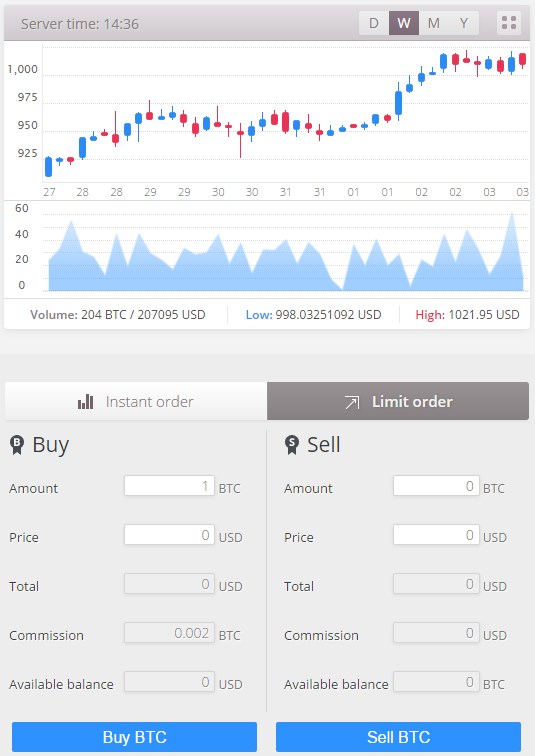
Task: Click the Sell Available balance BTC field
Action: [x=436, y=682]
